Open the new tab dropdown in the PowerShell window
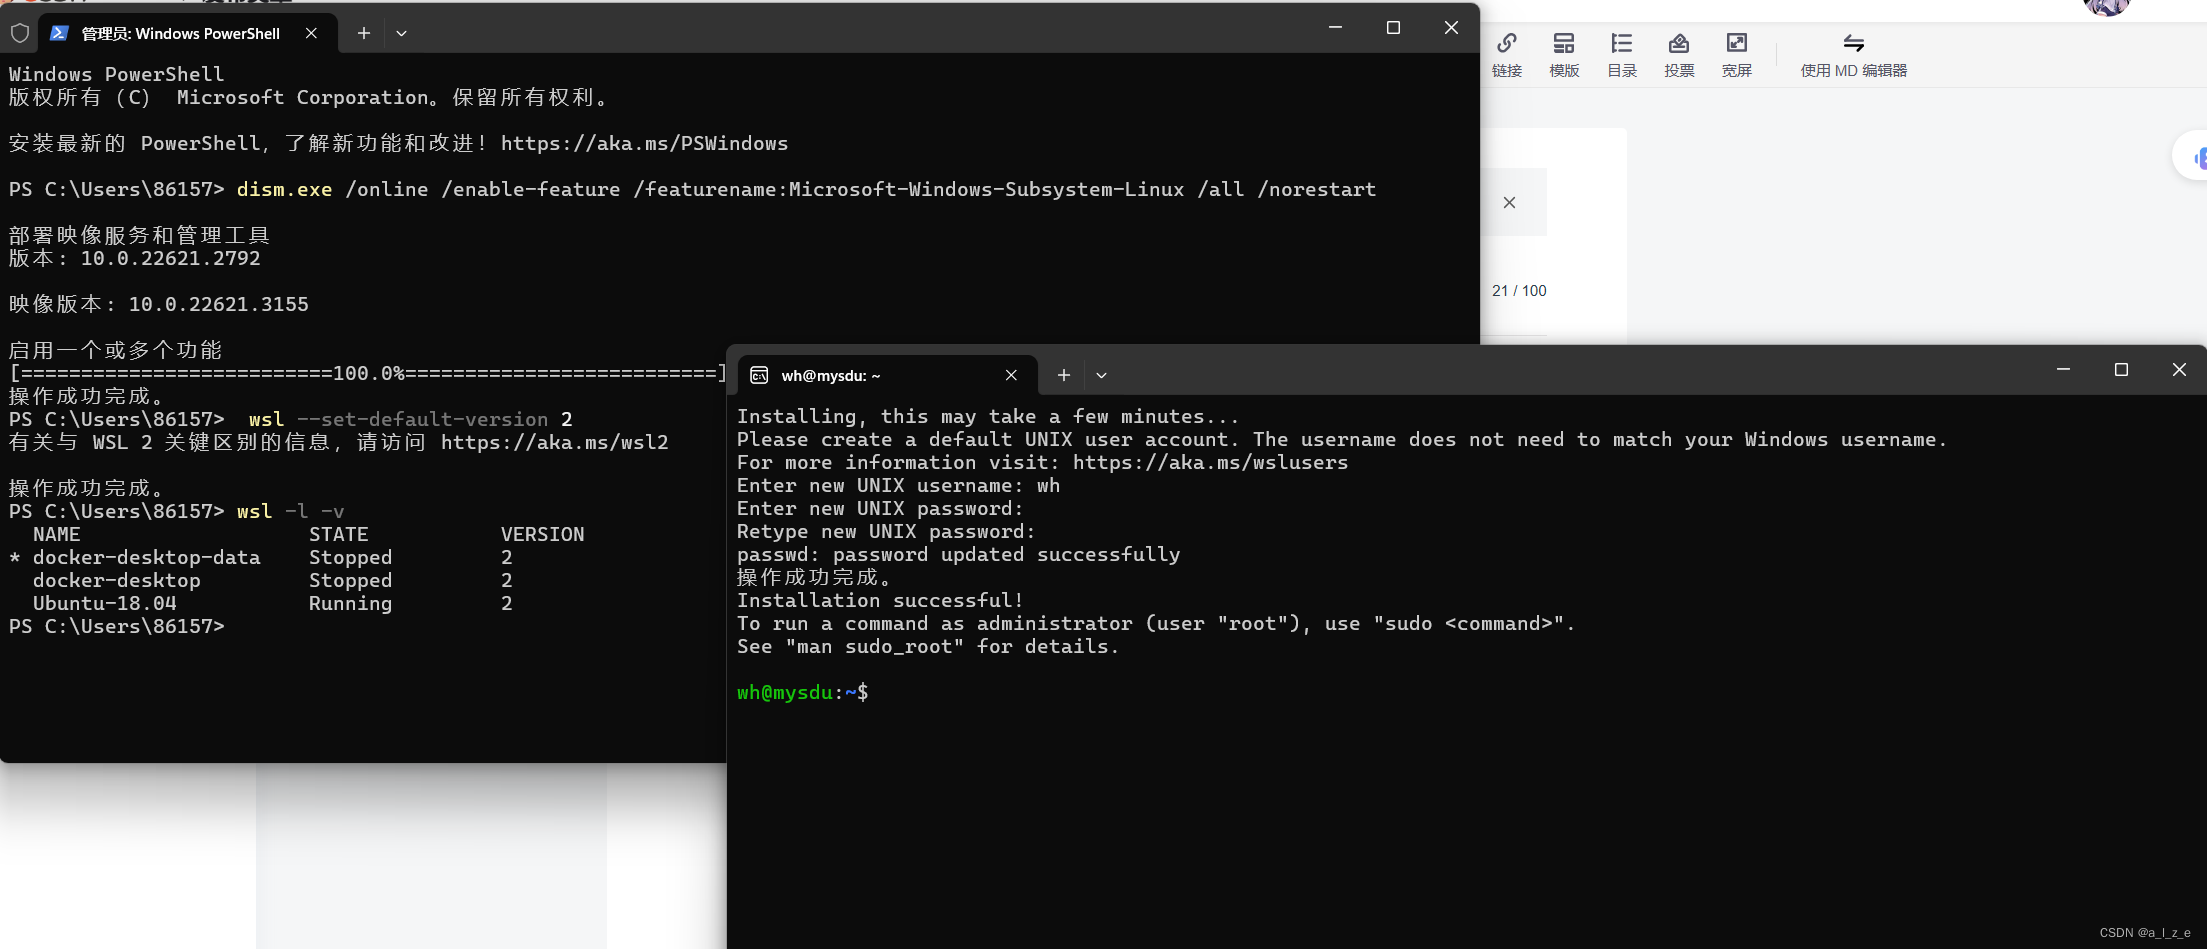Screen dimensions: 2207x949 click(401, 33)
